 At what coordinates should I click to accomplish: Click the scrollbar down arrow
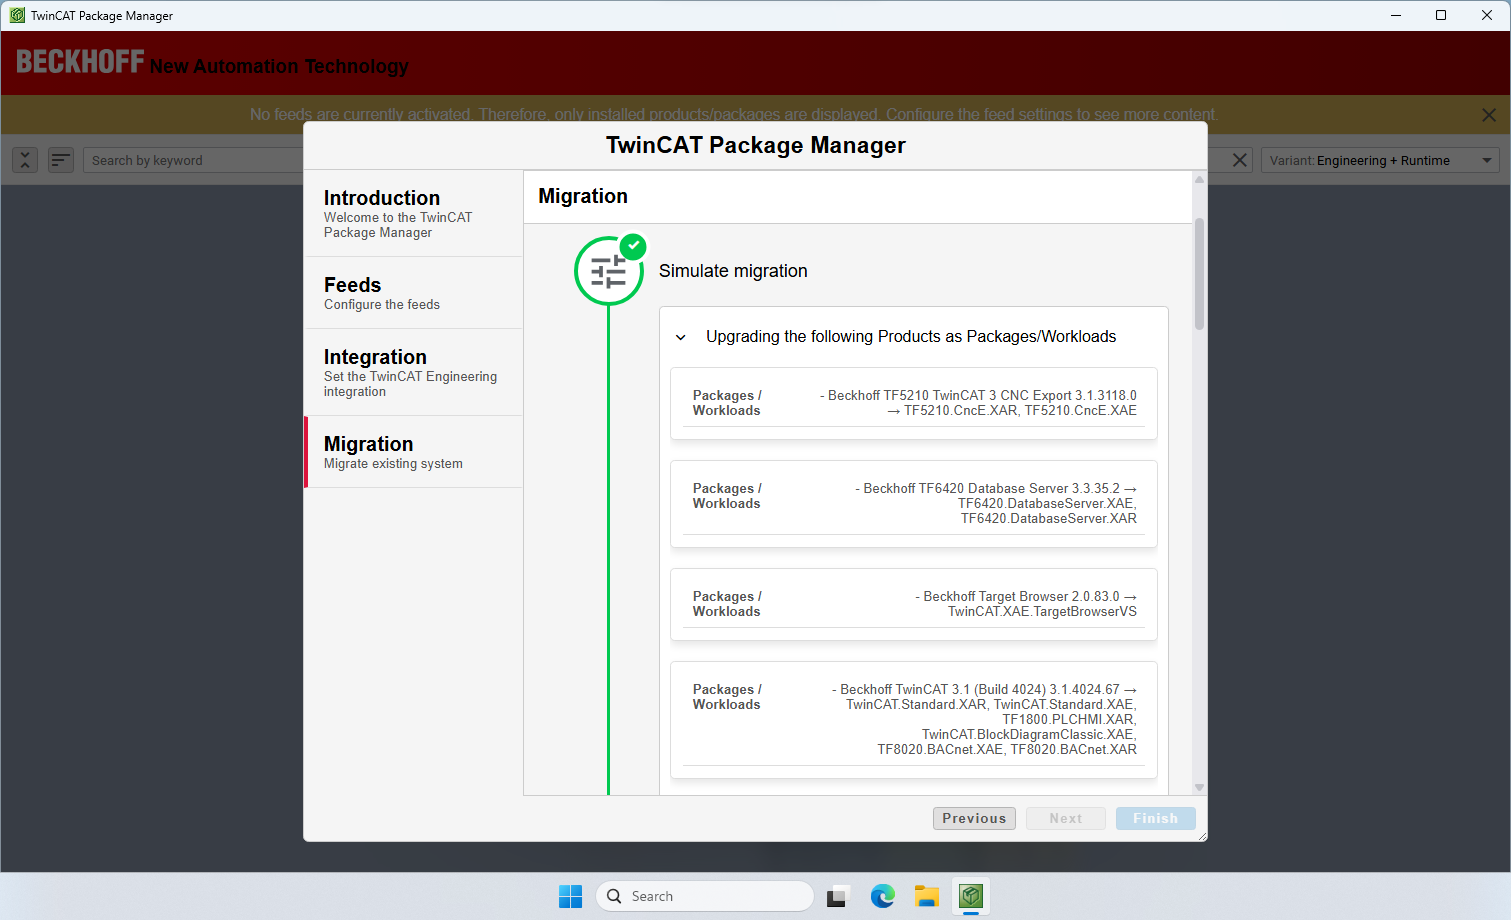point(1199,788)
